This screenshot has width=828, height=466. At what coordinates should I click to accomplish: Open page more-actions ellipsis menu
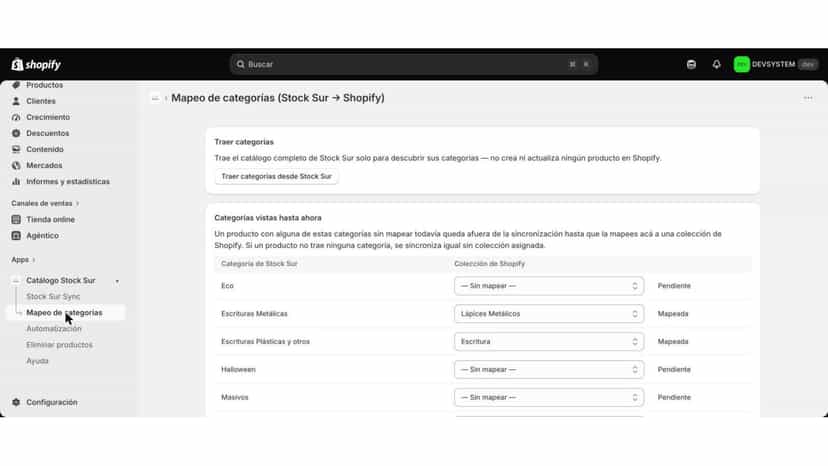(808, 98)
